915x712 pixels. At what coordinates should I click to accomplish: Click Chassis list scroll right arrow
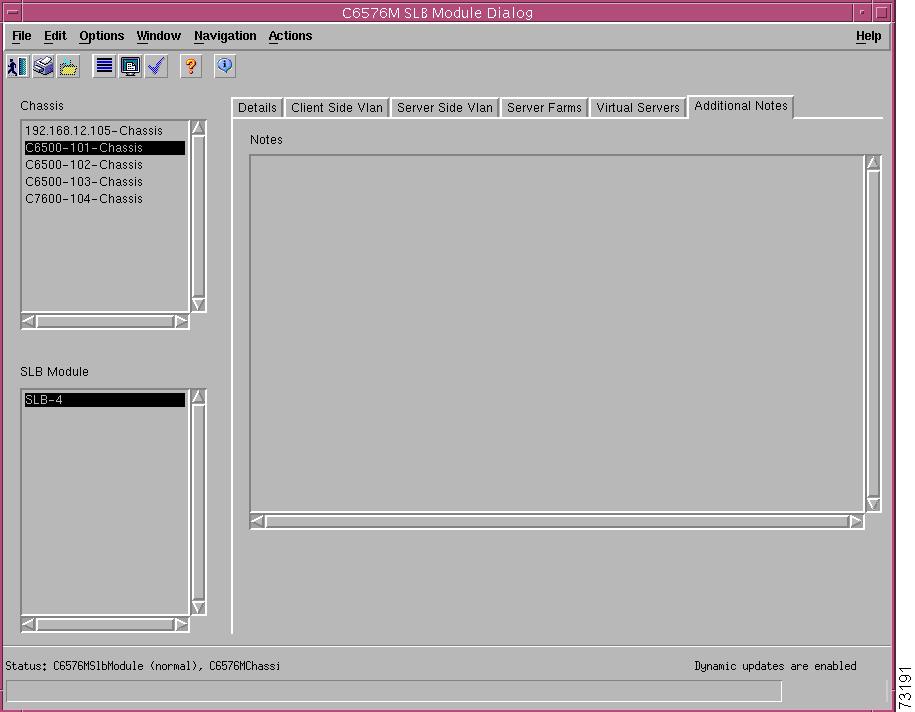[181, 321]
